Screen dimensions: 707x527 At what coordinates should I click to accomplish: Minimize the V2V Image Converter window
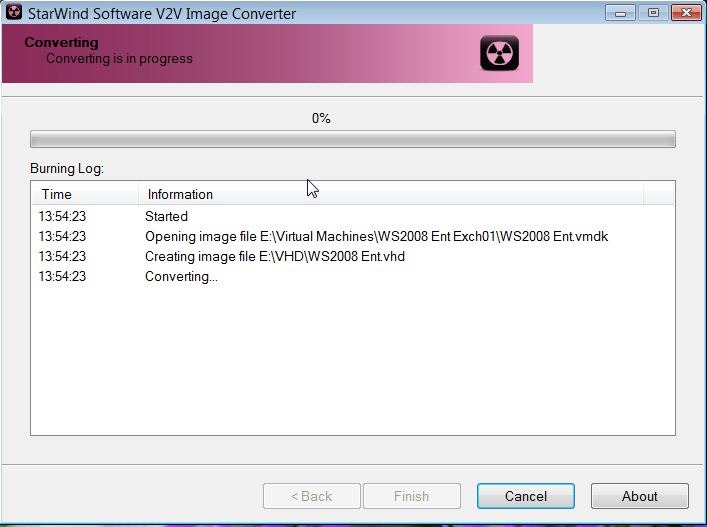pyautogui.click(x=620, y=13)
